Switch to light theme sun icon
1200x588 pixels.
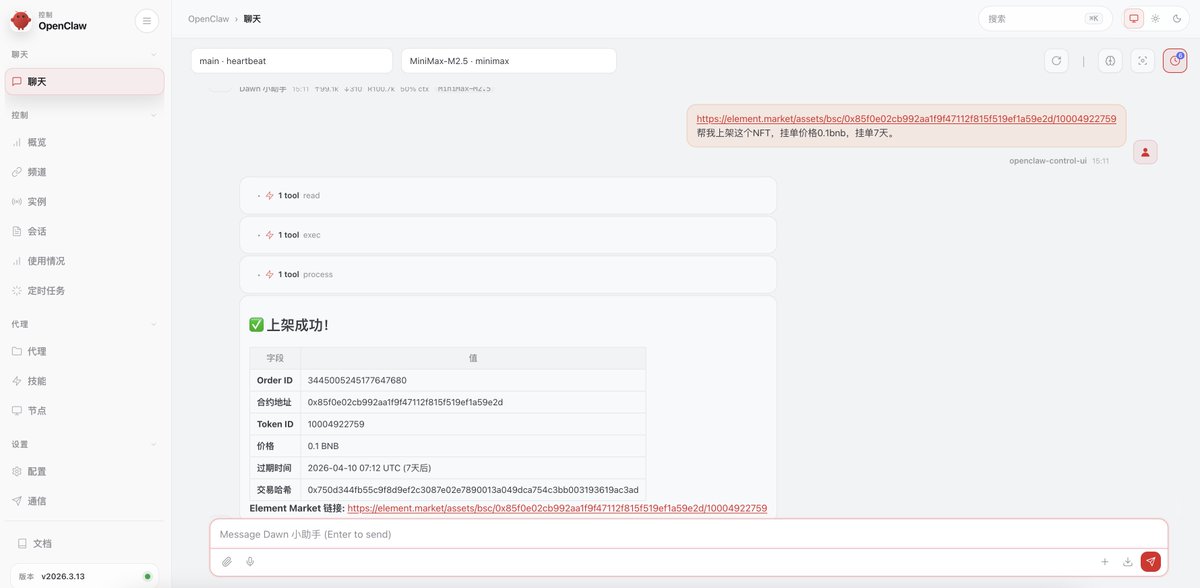point(1155,18)
